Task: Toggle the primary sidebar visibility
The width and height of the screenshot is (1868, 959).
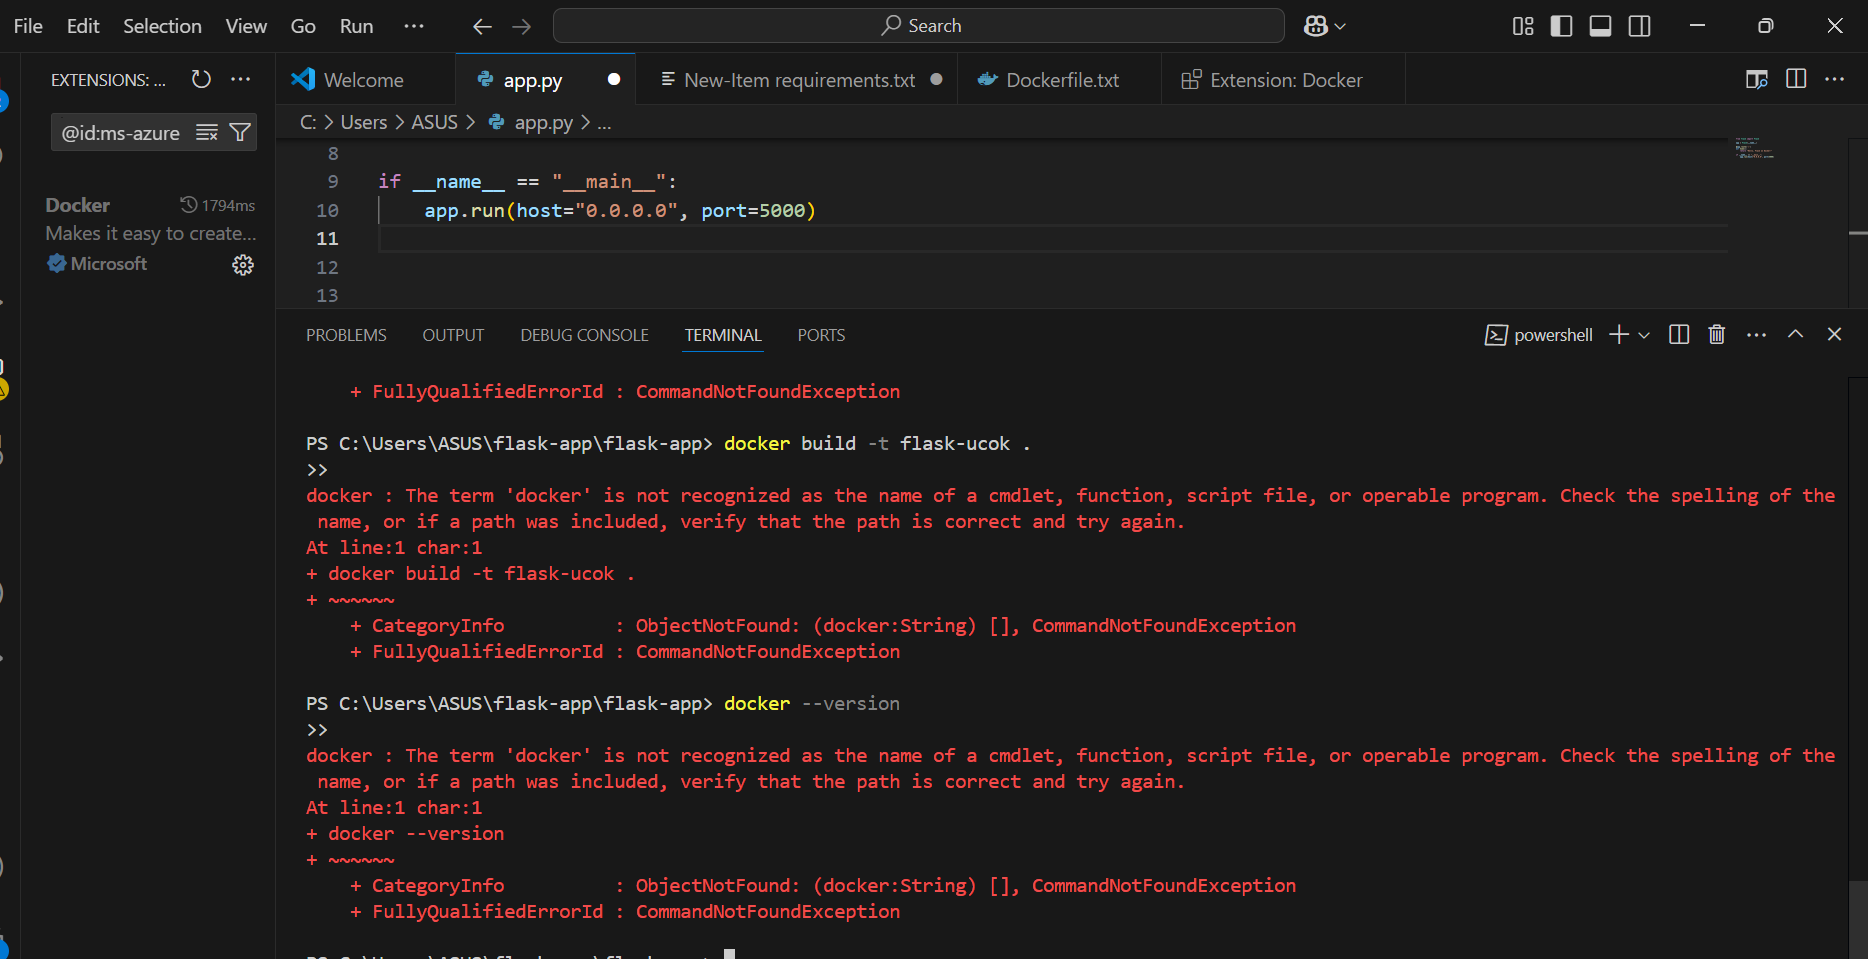Action: pyautogui.click(x=1561, y=26)
